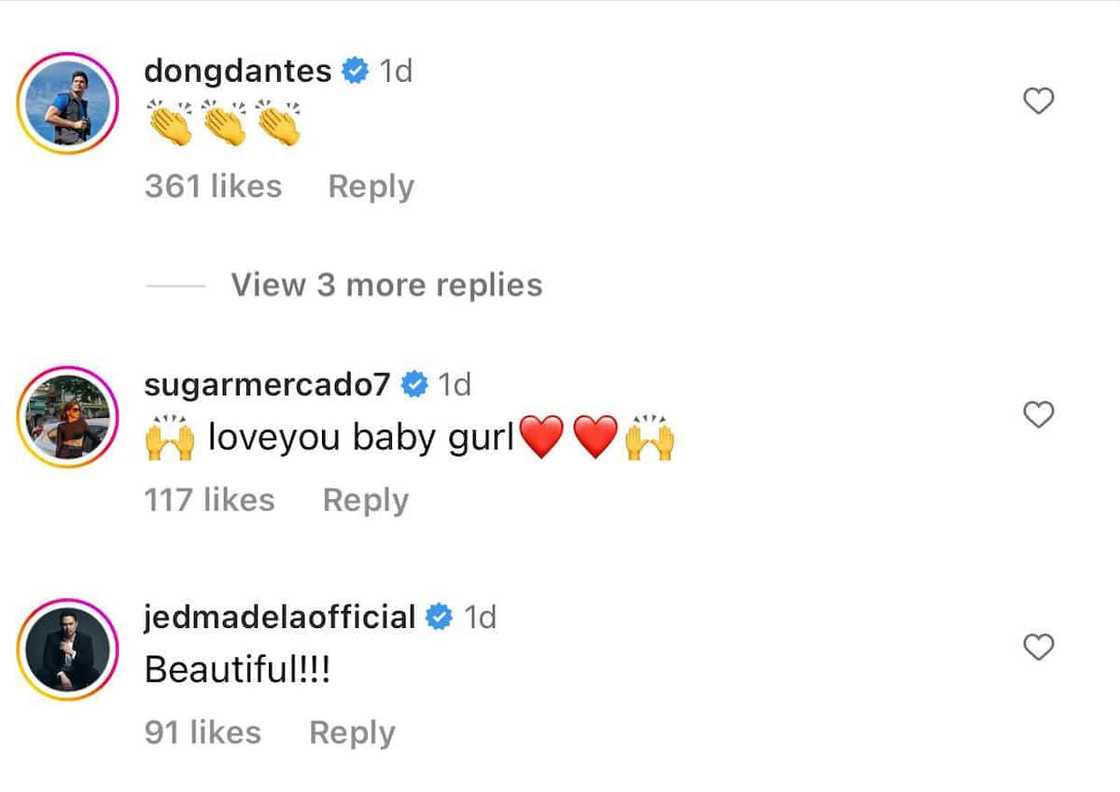1120x792 pixels.
Task: View the 91 likes list
Action: 203,733
